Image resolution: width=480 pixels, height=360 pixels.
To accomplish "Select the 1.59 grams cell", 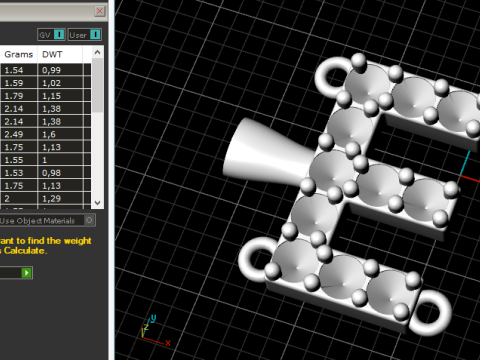I will pyautogui.click(x=18, y=83).
